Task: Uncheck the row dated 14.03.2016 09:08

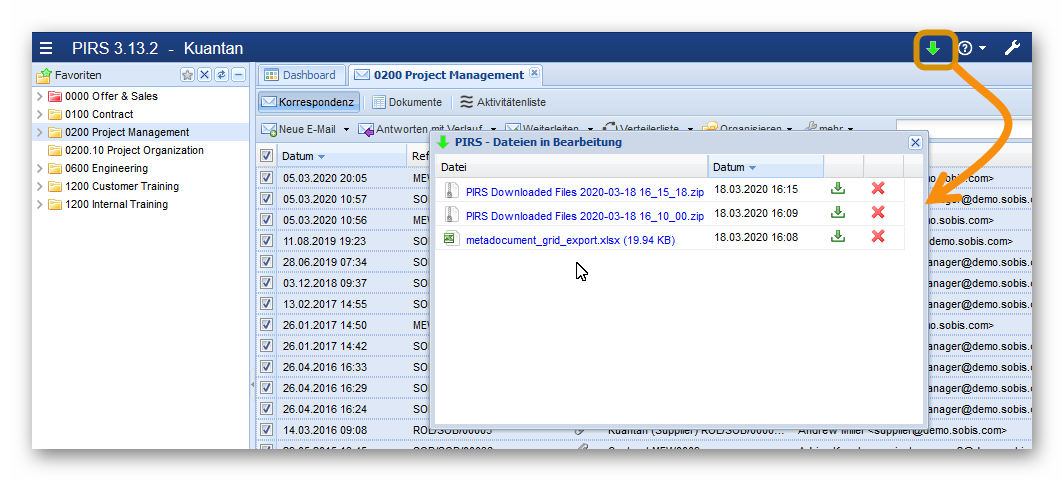Action: coord(267,430)
